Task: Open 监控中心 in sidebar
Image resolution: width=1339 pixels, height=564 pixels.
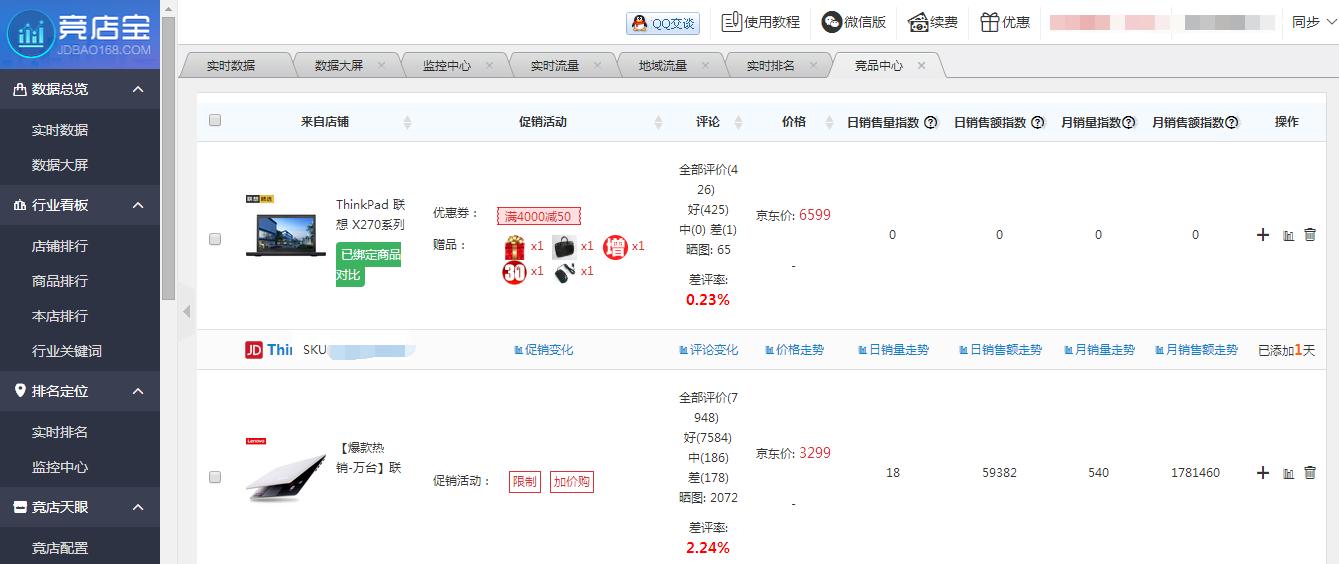Action: click(60, 467)
